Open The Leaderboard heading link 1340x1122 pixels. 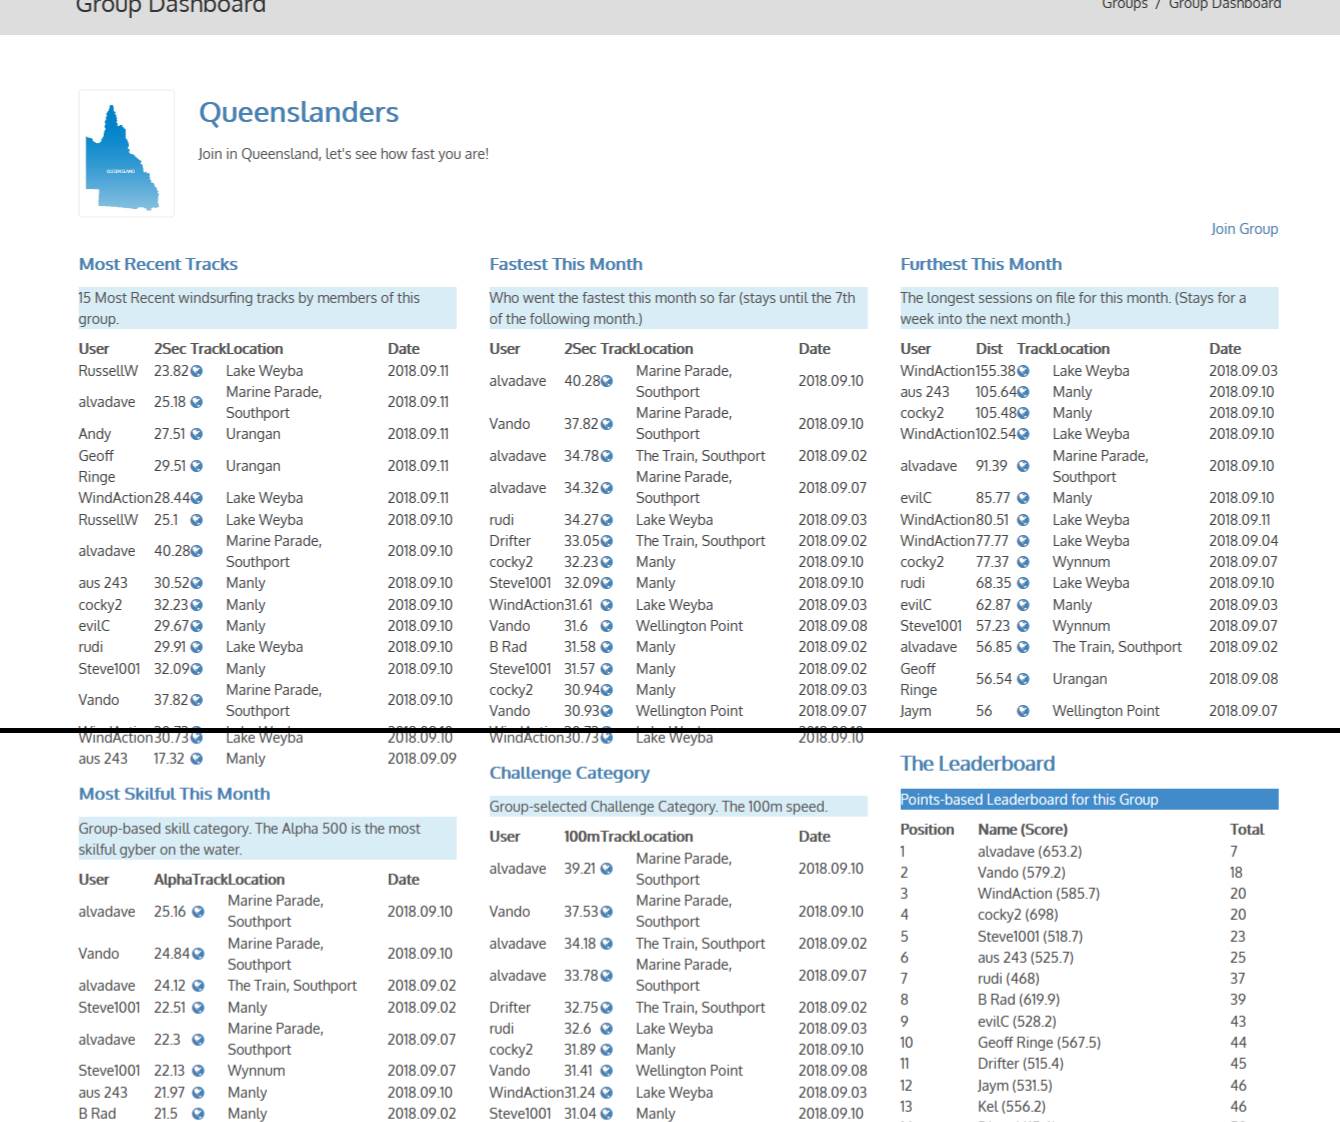tap(977, 764)
